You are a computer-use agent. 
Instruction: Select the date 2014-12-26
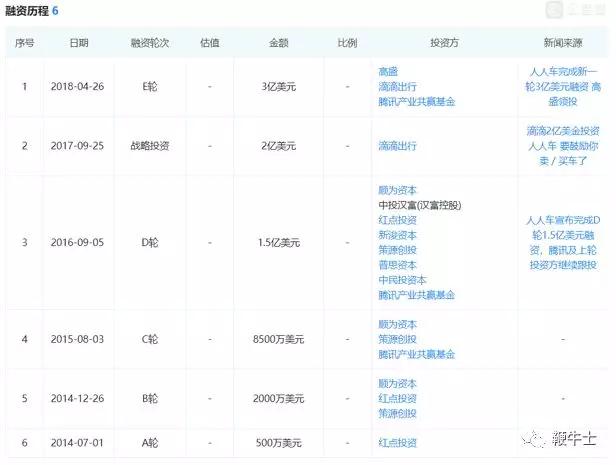[77, 399]
